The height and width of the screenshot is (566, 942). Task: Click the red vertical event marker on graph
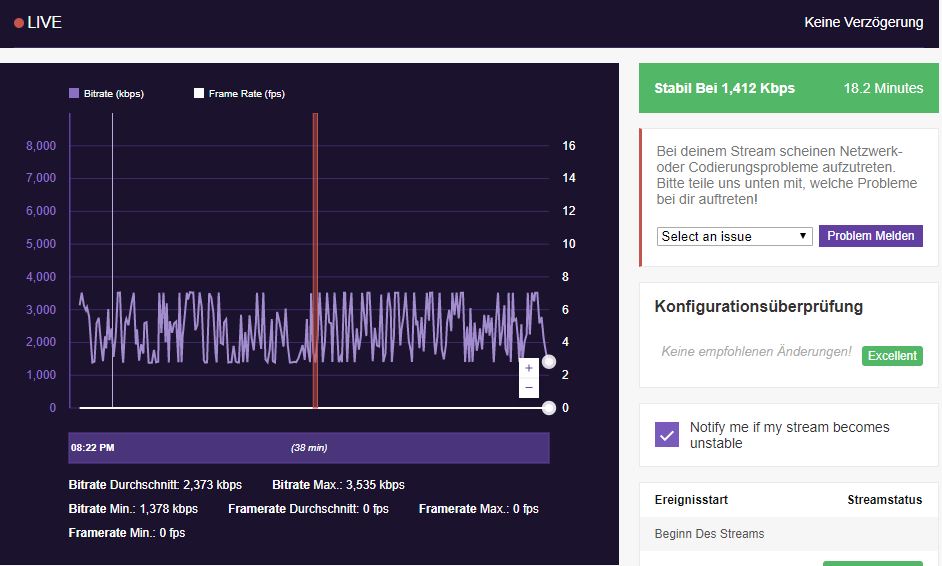tap(315, 260)
